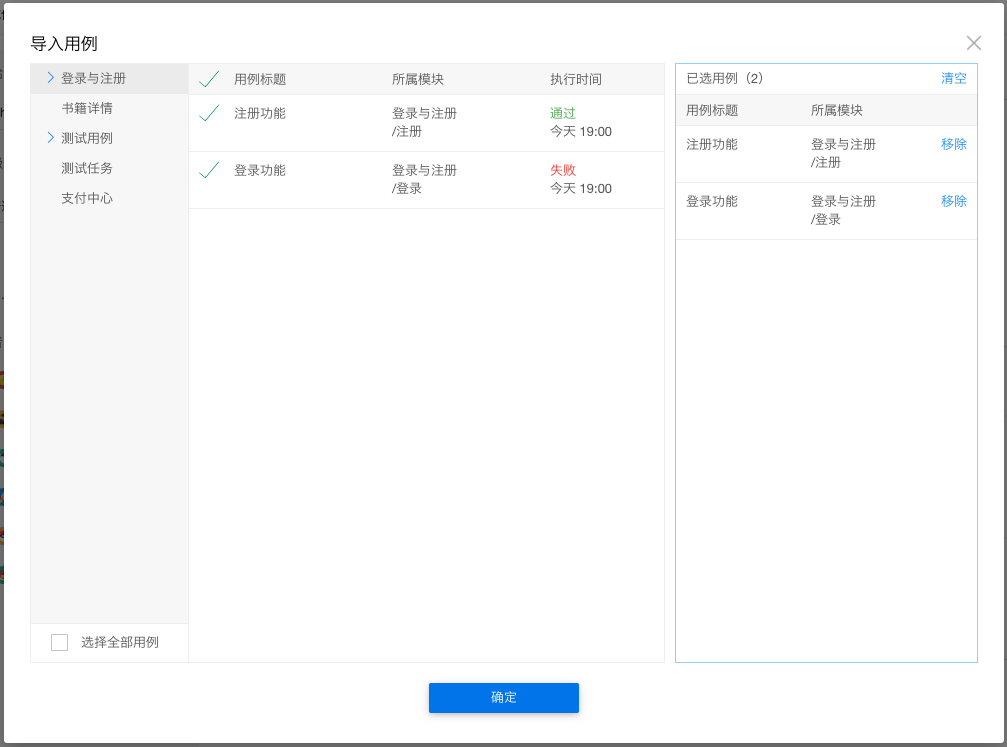
Task: Remove 登录功能 from selected cases
Action: pos(953,201)
